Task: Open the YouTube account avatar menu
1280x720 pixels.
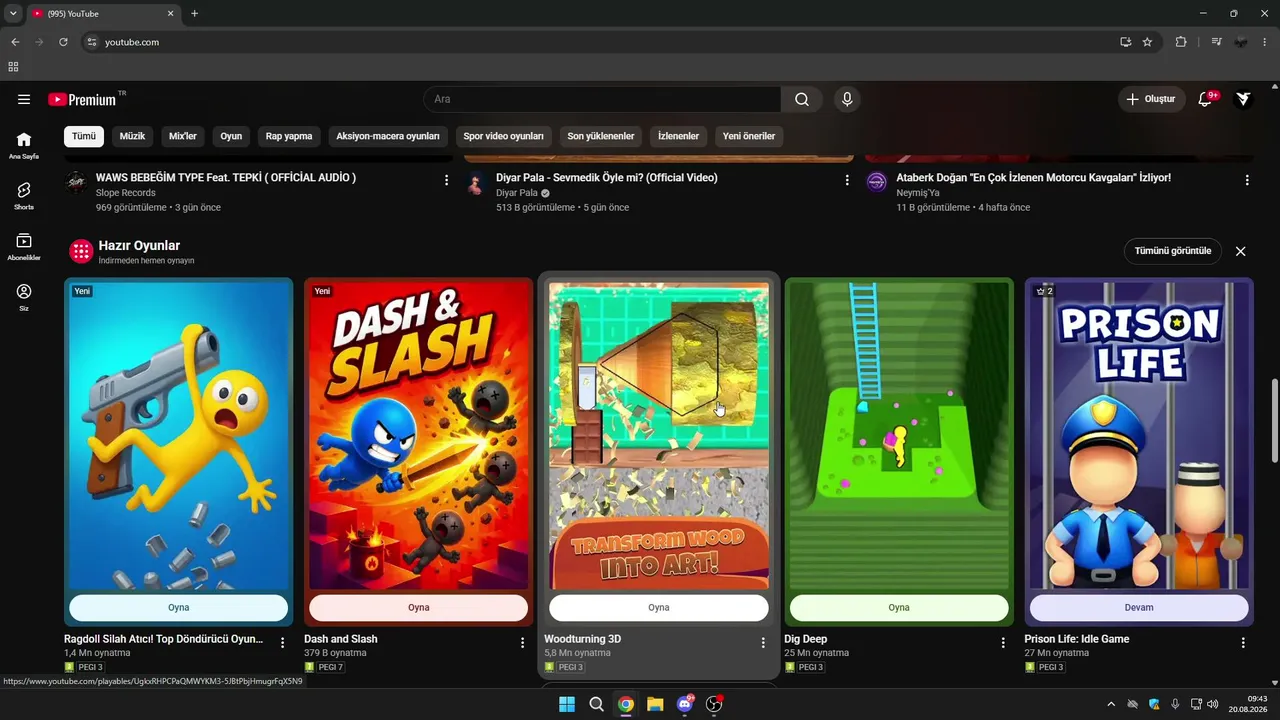Action: tap(1243, 99)
